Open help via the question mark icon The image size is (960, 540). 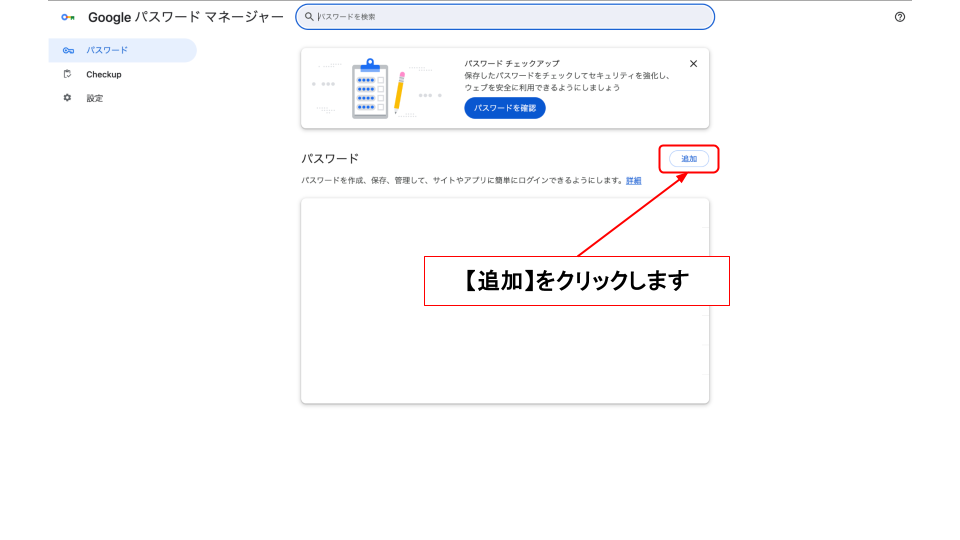point(899,17)
